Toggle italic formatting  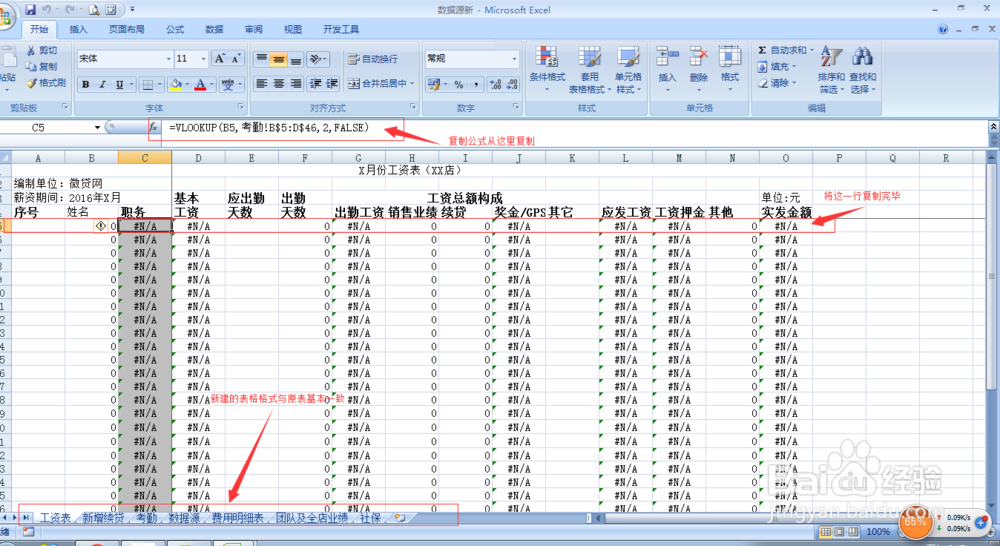(102, 84)
